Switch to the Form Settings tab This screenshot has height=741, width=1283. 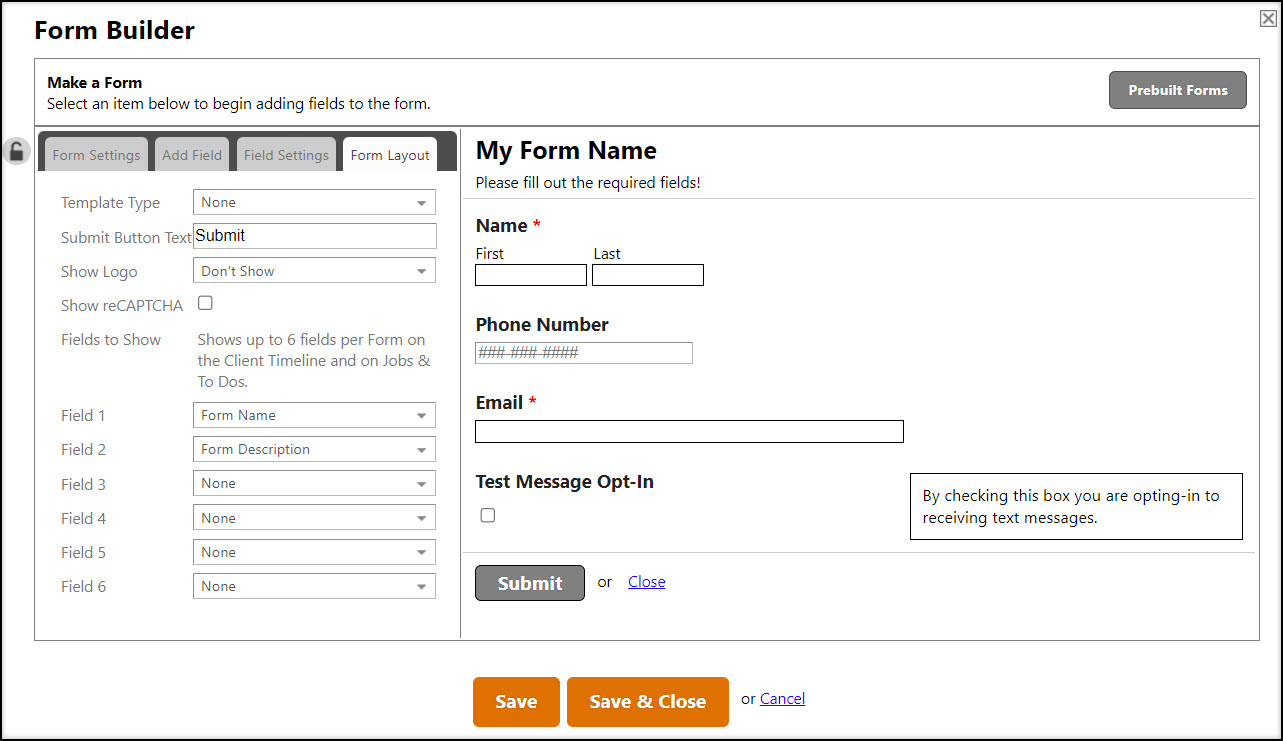point(95,154)
